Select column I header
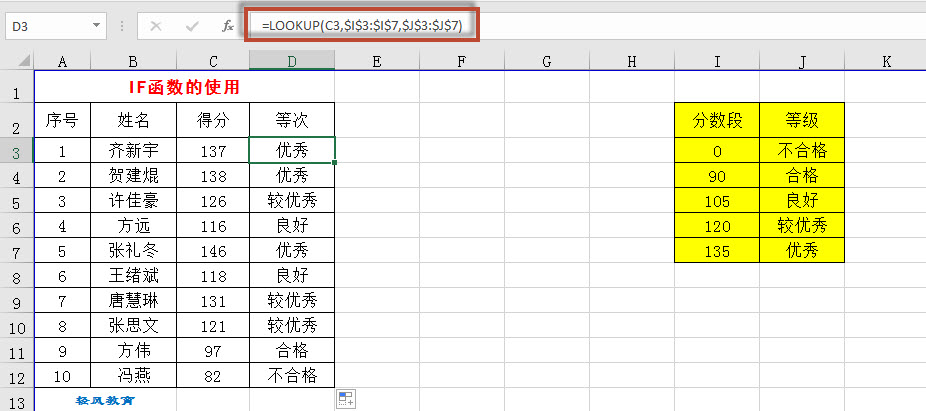Screen dimensions: 926x411 tap(717, 61)
